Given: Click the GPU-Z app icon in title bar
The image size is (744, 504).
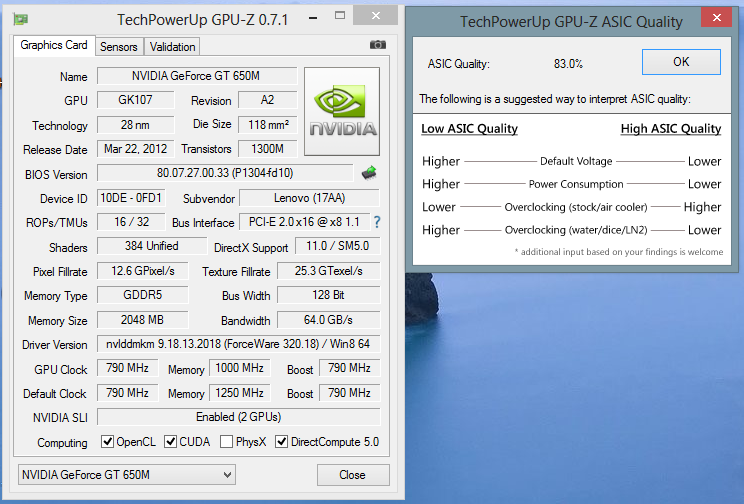Looking at the screenshot, I should [x=20, y=19].
